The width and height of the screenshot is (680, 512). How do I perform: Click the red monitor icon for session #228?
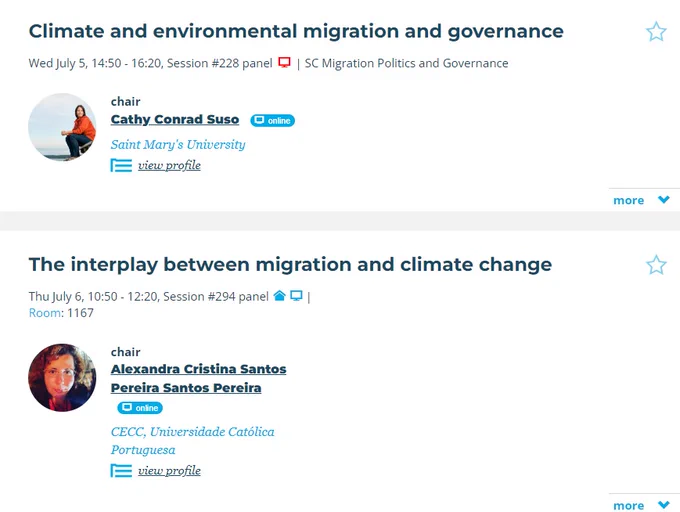pyautogui.click(x=284, y=63)
